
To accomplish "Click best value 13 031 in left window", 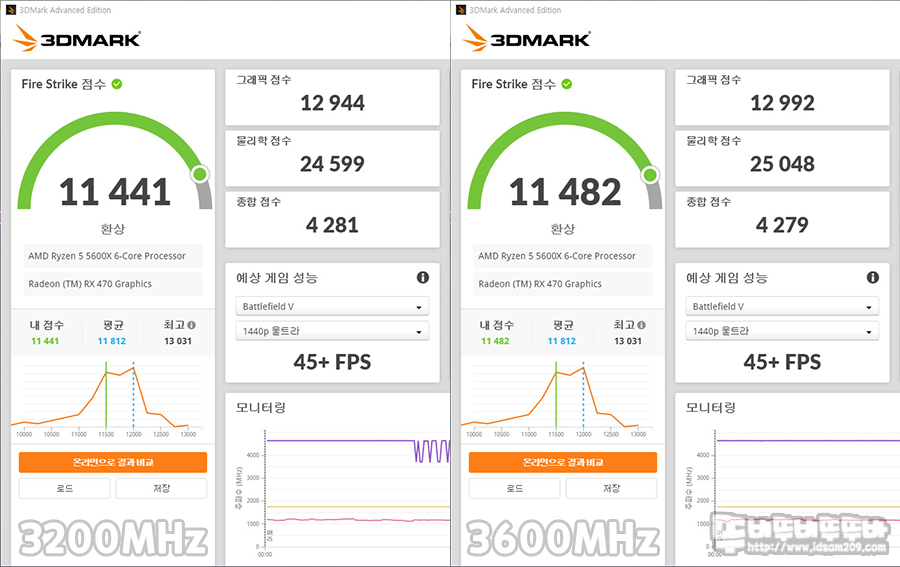I will pyautogui.click(x=178, y=341).
